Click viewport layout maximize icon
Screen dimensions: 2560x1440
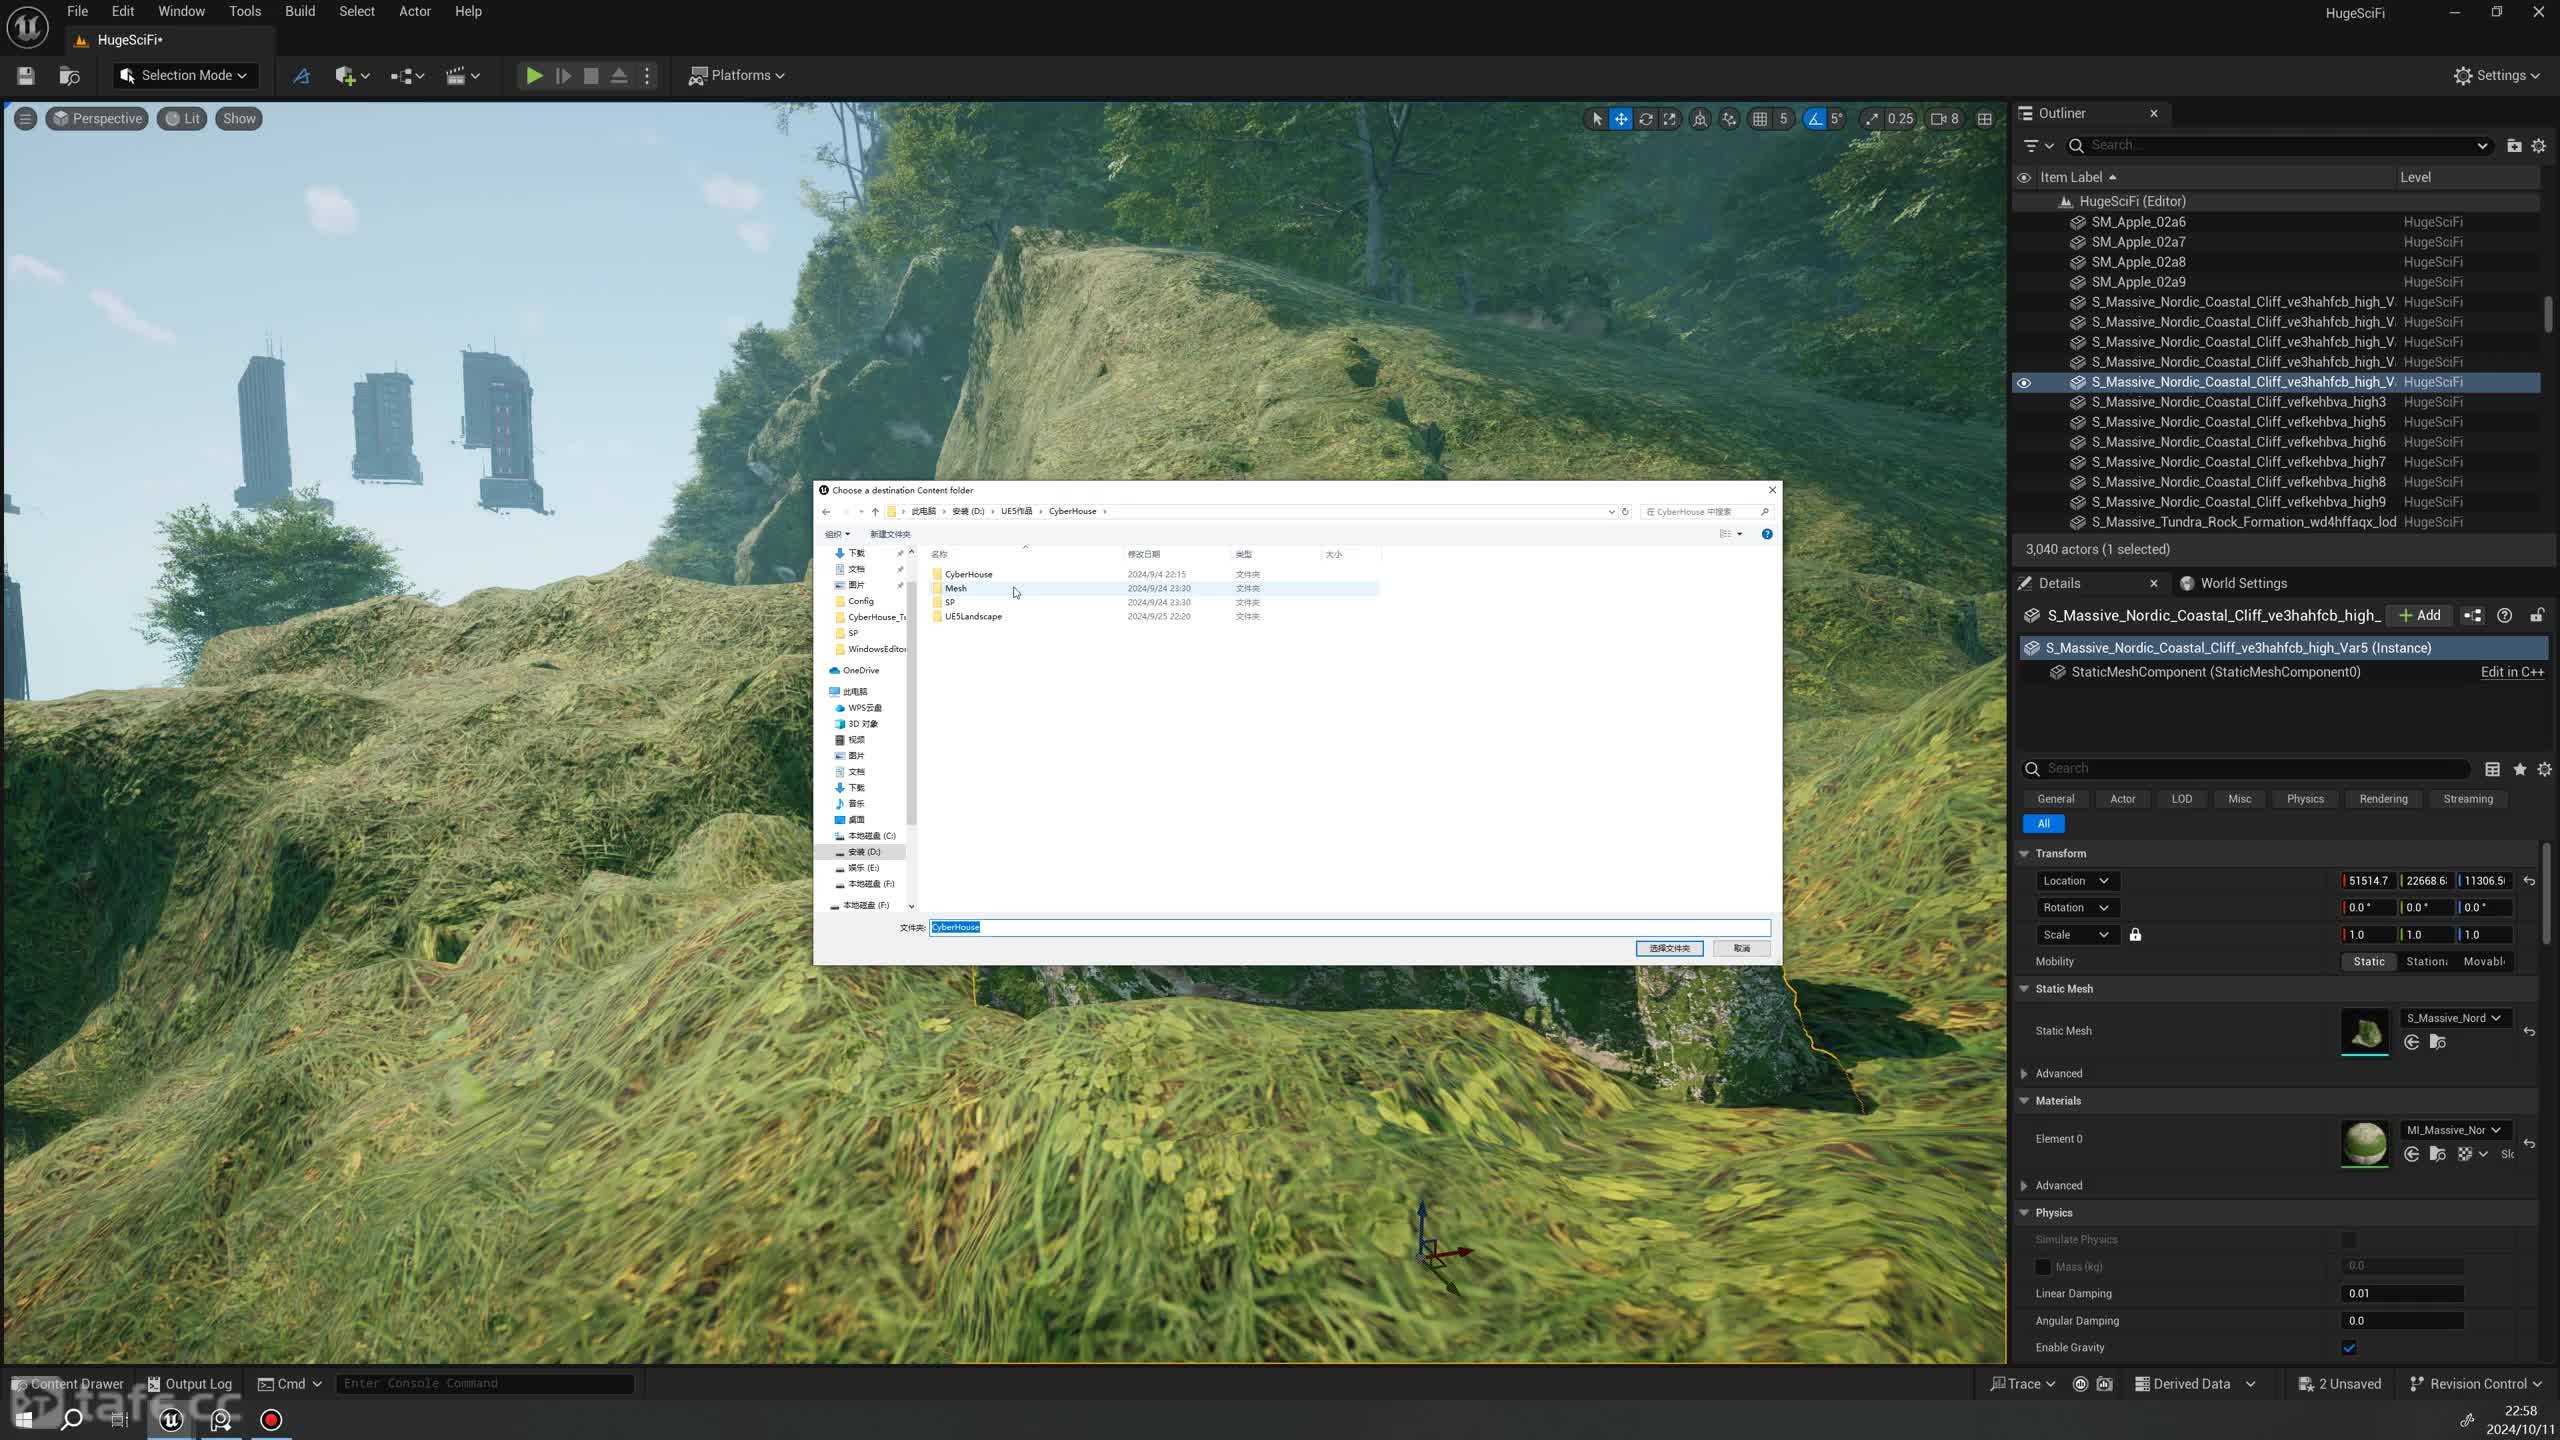(x=1985, y=119)
